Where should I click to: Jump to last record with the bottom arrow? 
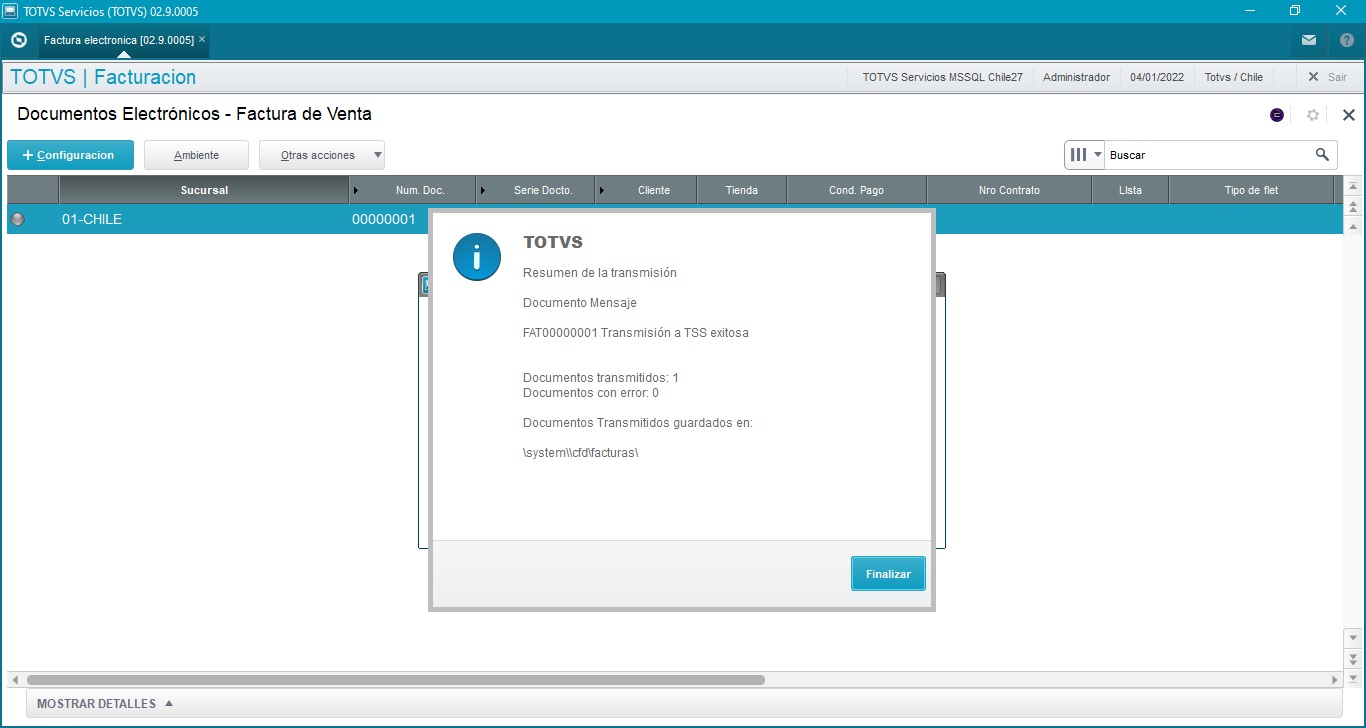click(x=1353, y=679)
